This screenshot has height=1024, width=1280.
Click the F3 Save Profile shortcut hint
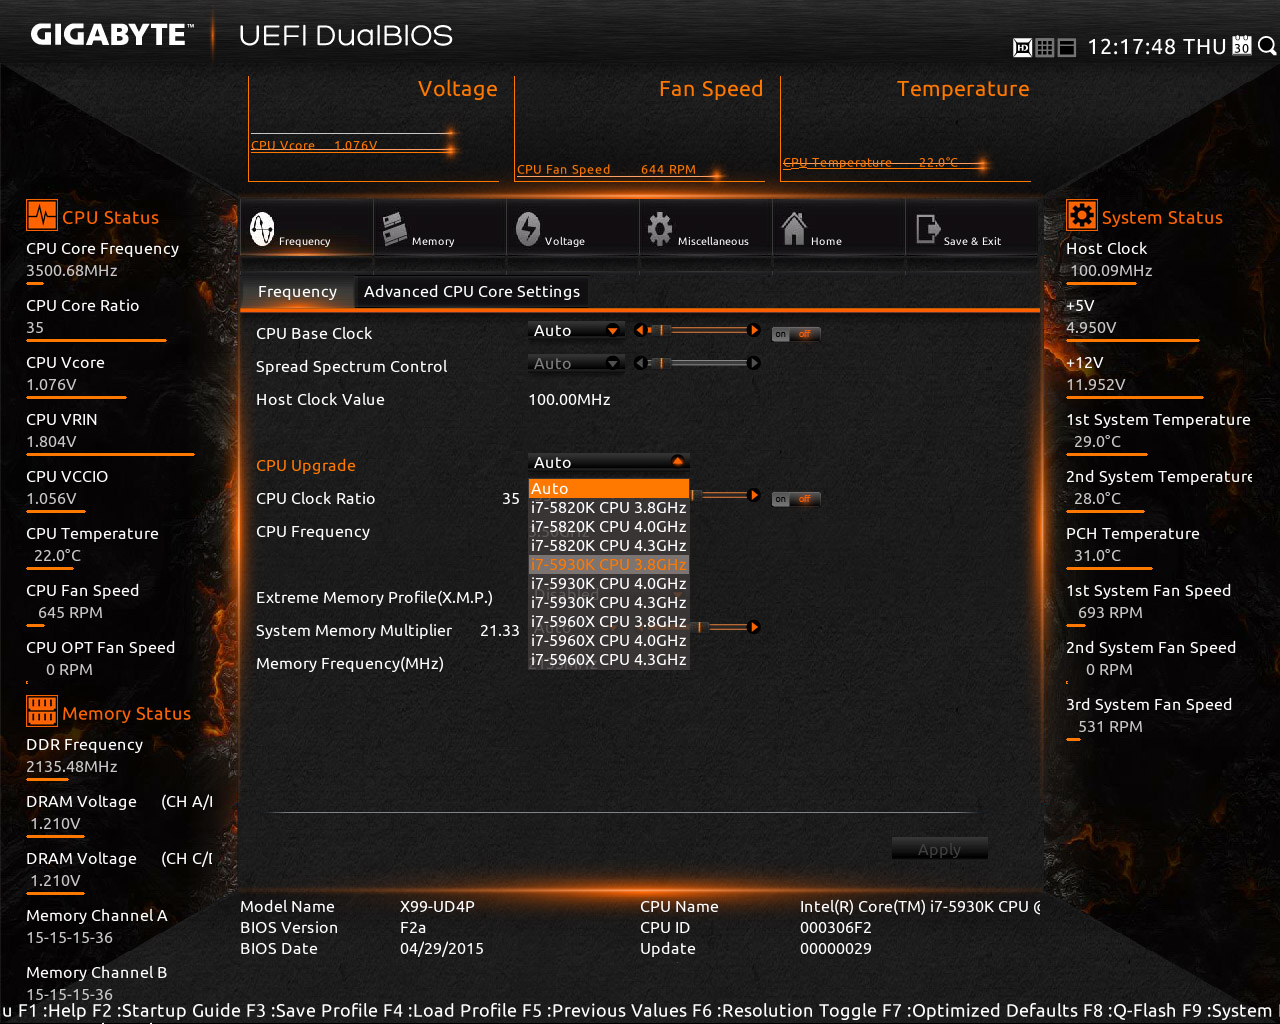coord(312,1011)
